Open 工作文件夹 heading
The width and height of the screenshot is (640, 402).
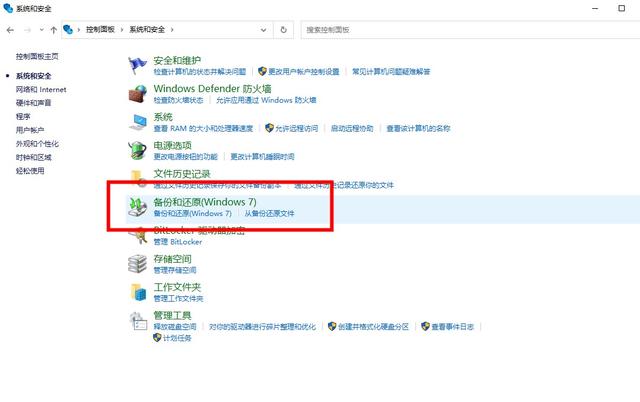(177, 287)
